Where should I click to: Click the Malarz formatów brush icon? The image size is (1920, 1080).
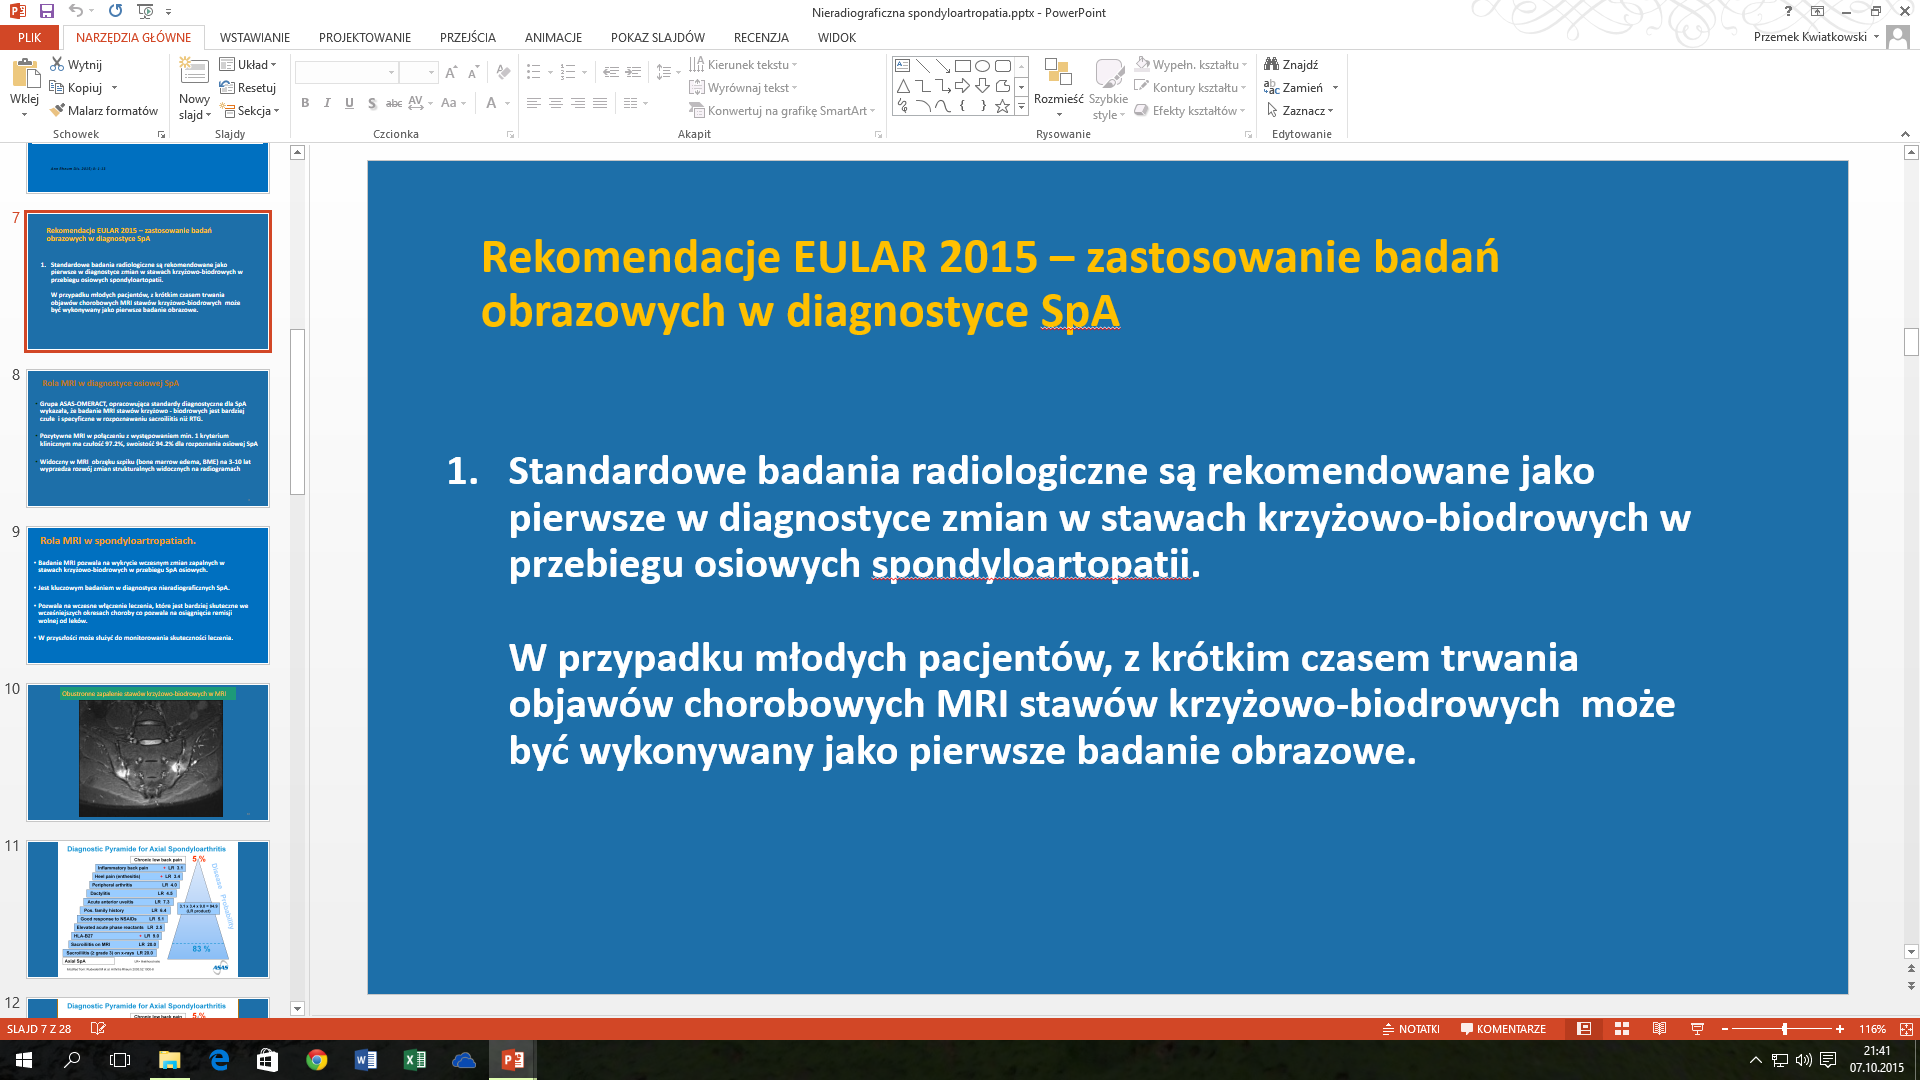[x=57, y=110]
